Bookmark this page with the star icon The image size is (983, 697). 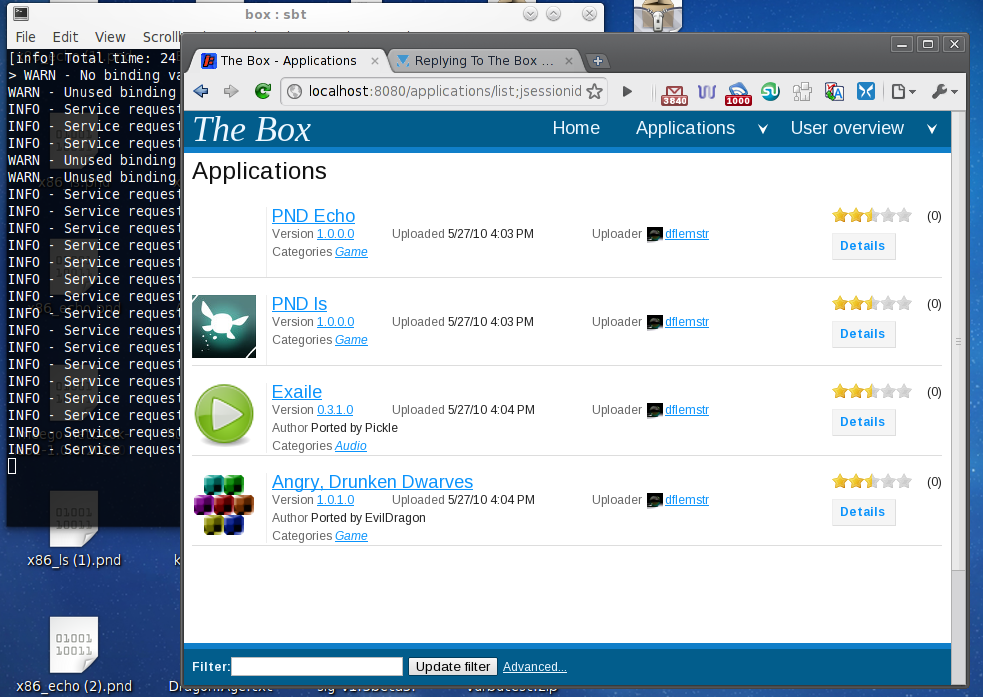(x=594, y=92)
